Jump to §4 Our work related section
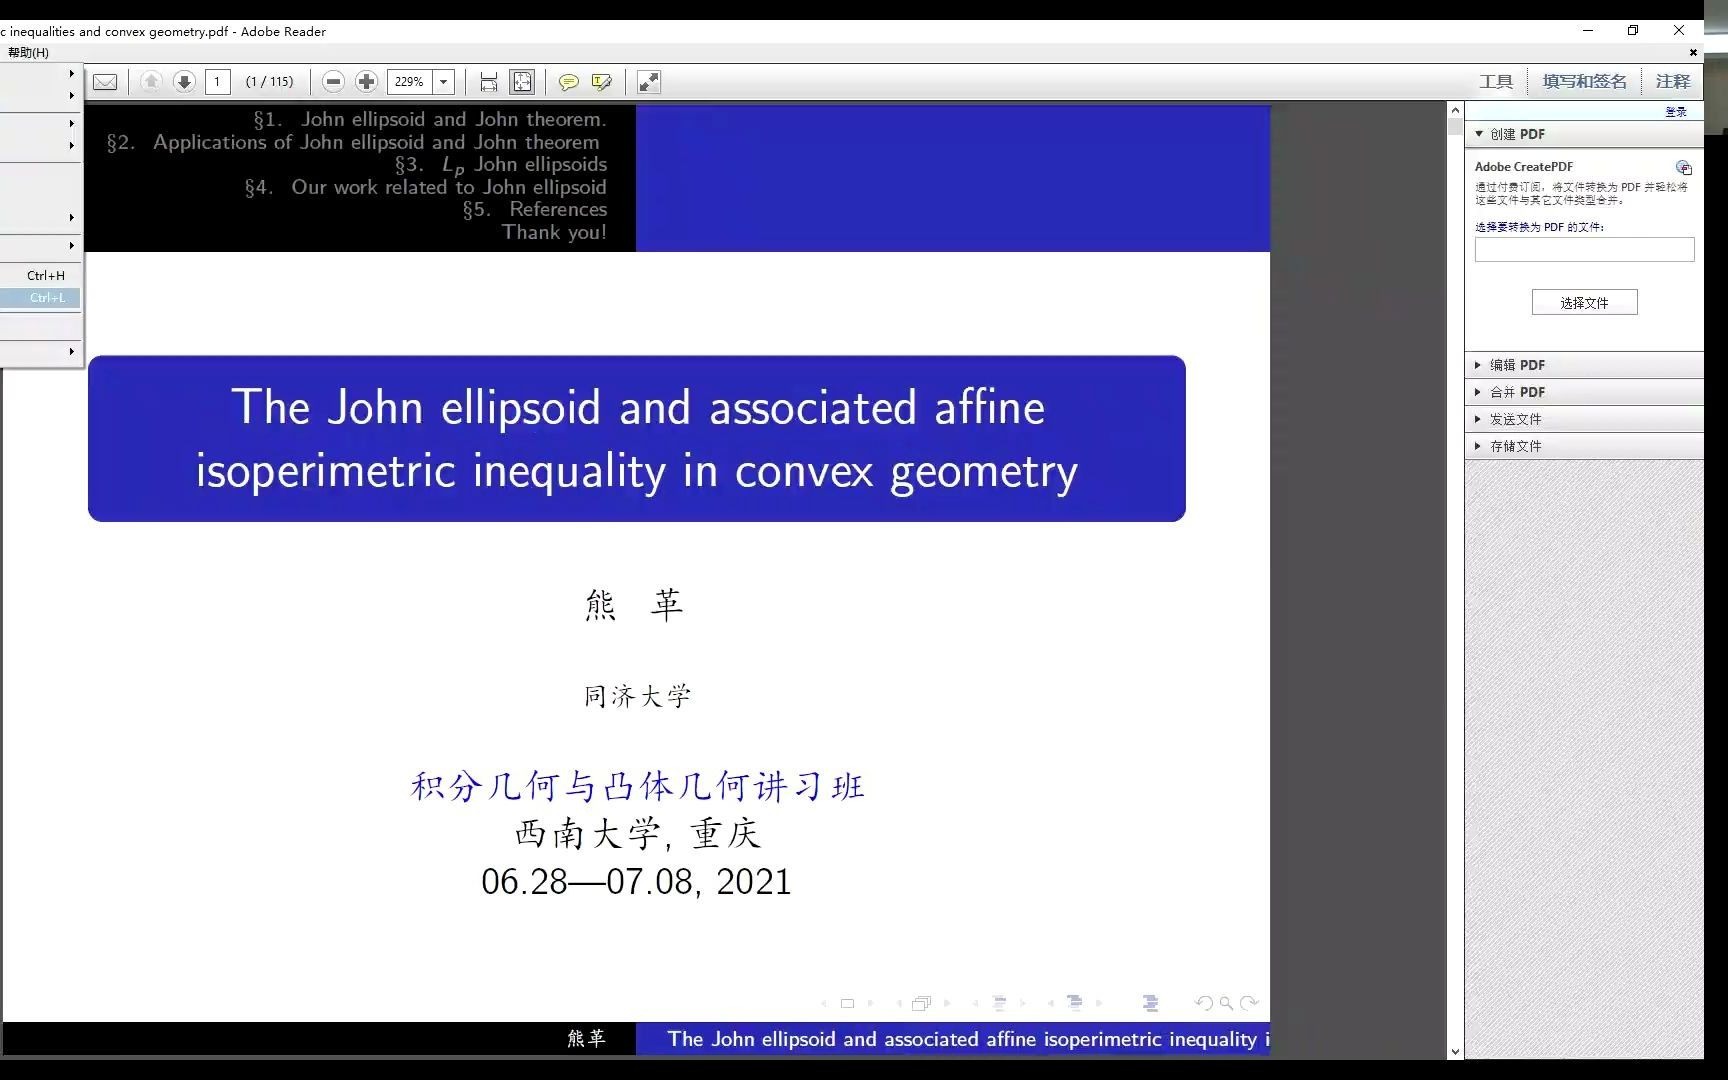 pos(425,187)
